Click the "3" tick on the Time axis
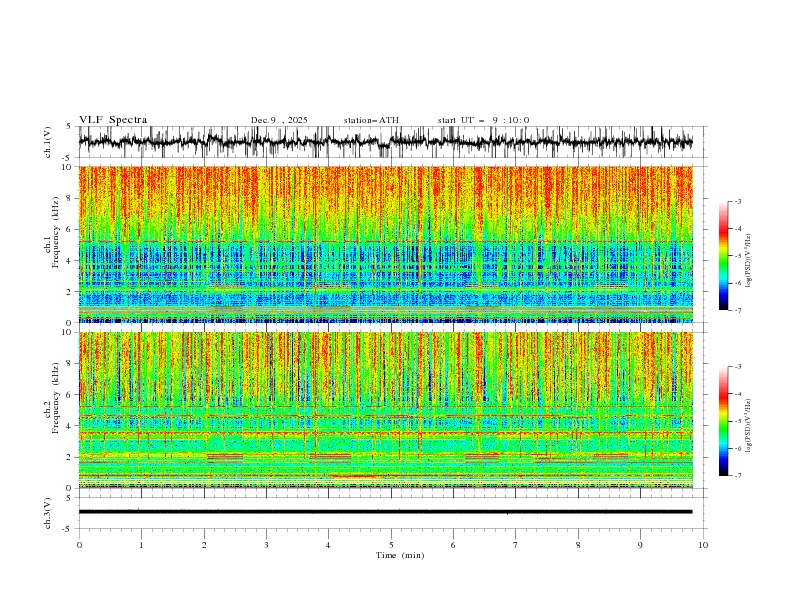This screenshot has width=792, height=612. (266, 545)
